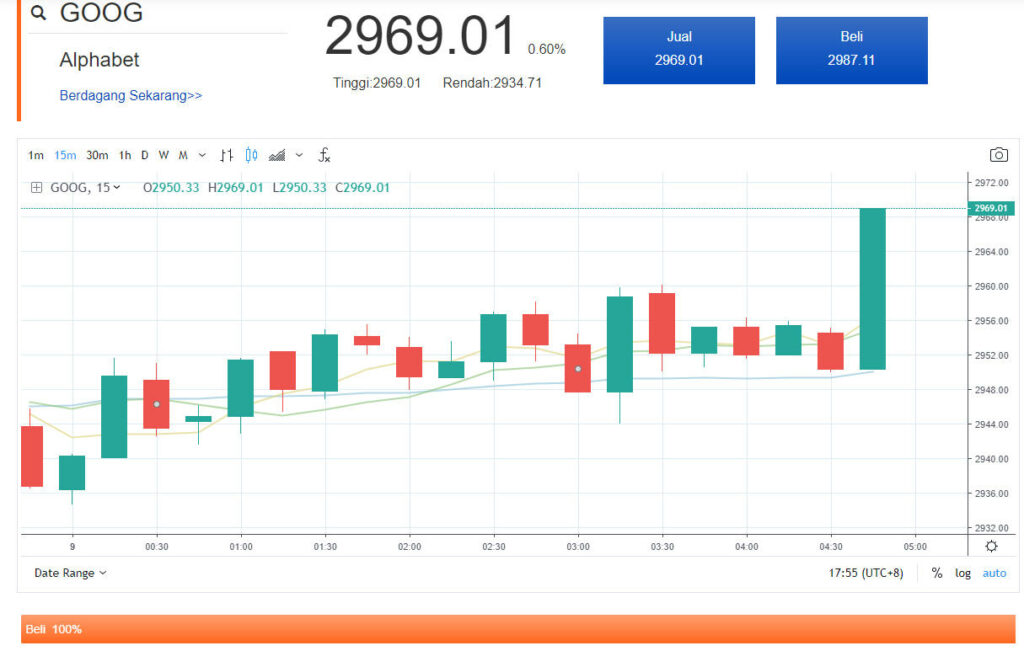Click the C2969.01 close value in legend
The height and width of the screenshot is (651, 1024).
[362, 188]
